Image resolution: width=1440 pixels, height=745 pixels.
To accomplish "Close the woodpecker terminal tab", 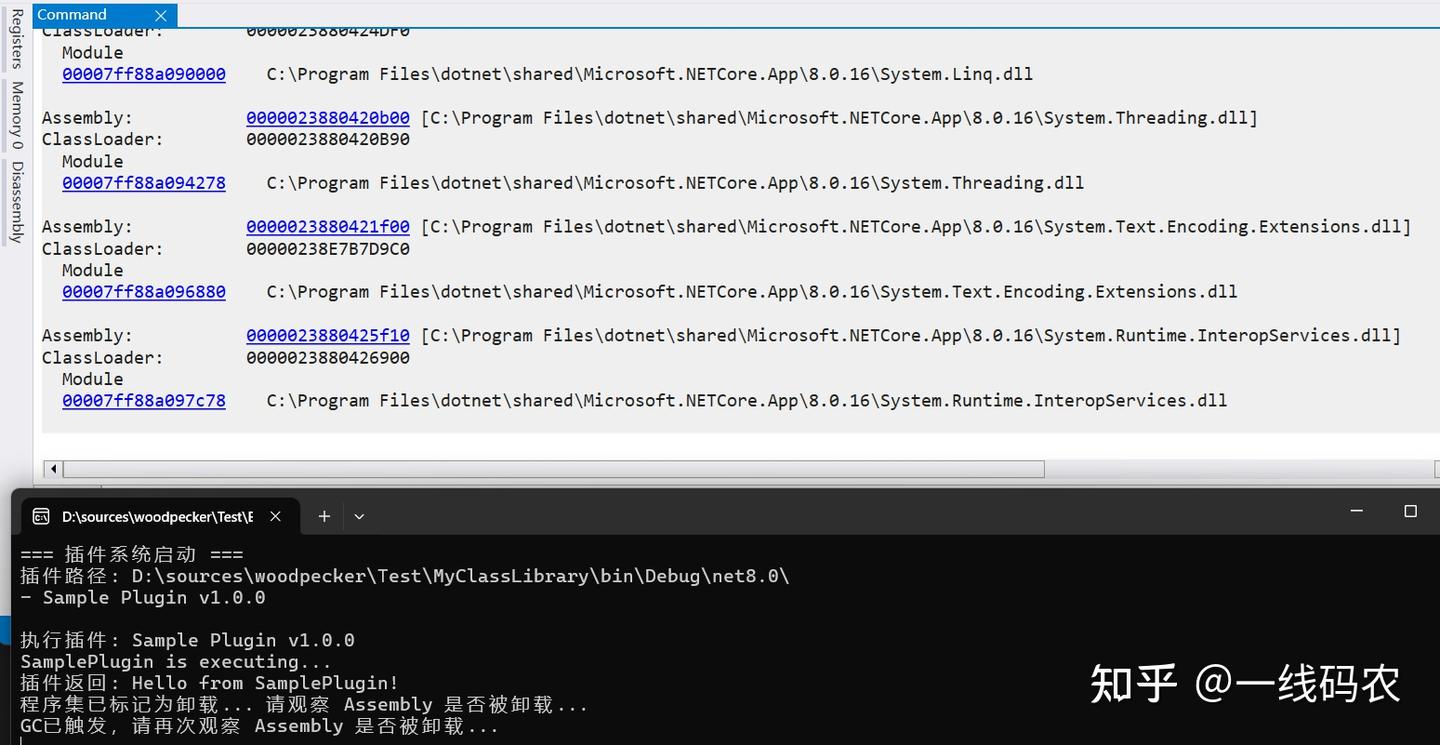I will pos(275,516).
